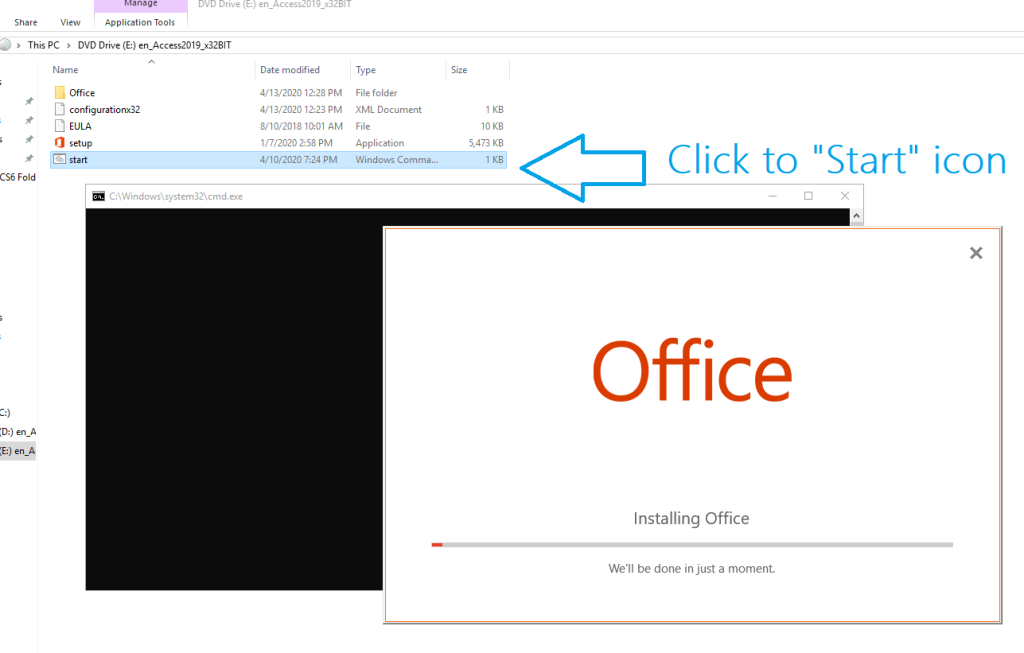Select the configurationx32 file name
Image resolution: width=1024 pixels, height=653 pixels.
click(104, 110)
